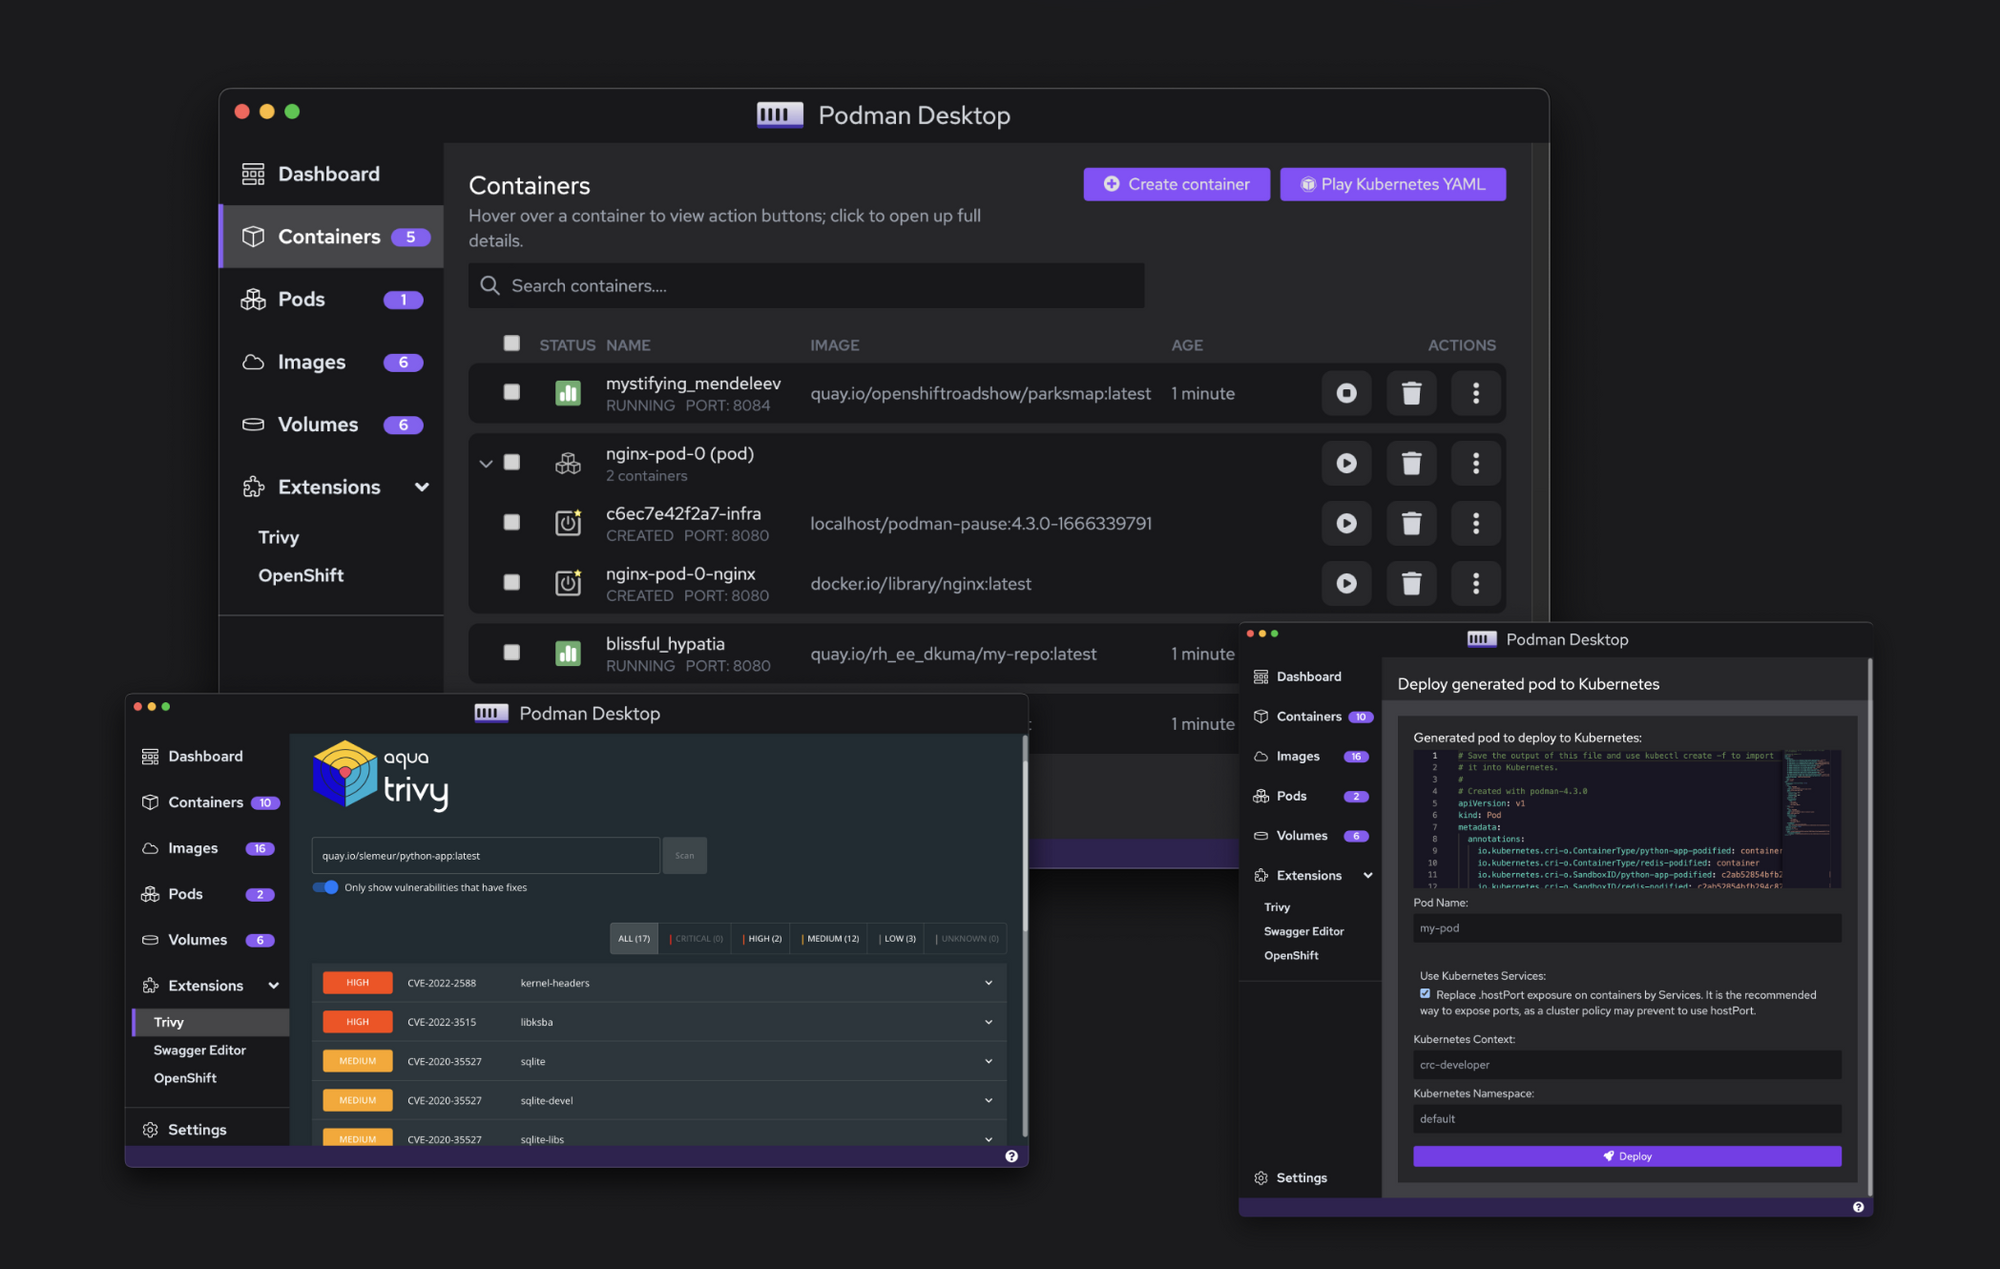Open kebab menu for nginx-pod-0-nginx container
The width and height of the screenshot is (2000, 1269).
click(x=1475, y=583)
